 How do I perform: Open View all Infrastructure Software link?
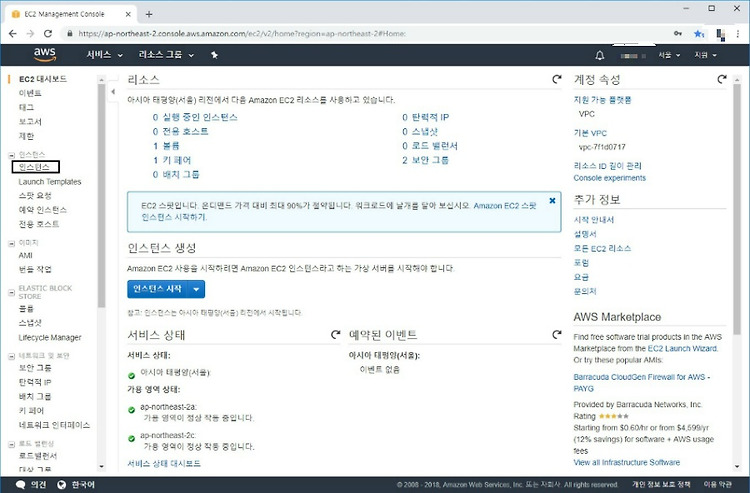point(627,462)
